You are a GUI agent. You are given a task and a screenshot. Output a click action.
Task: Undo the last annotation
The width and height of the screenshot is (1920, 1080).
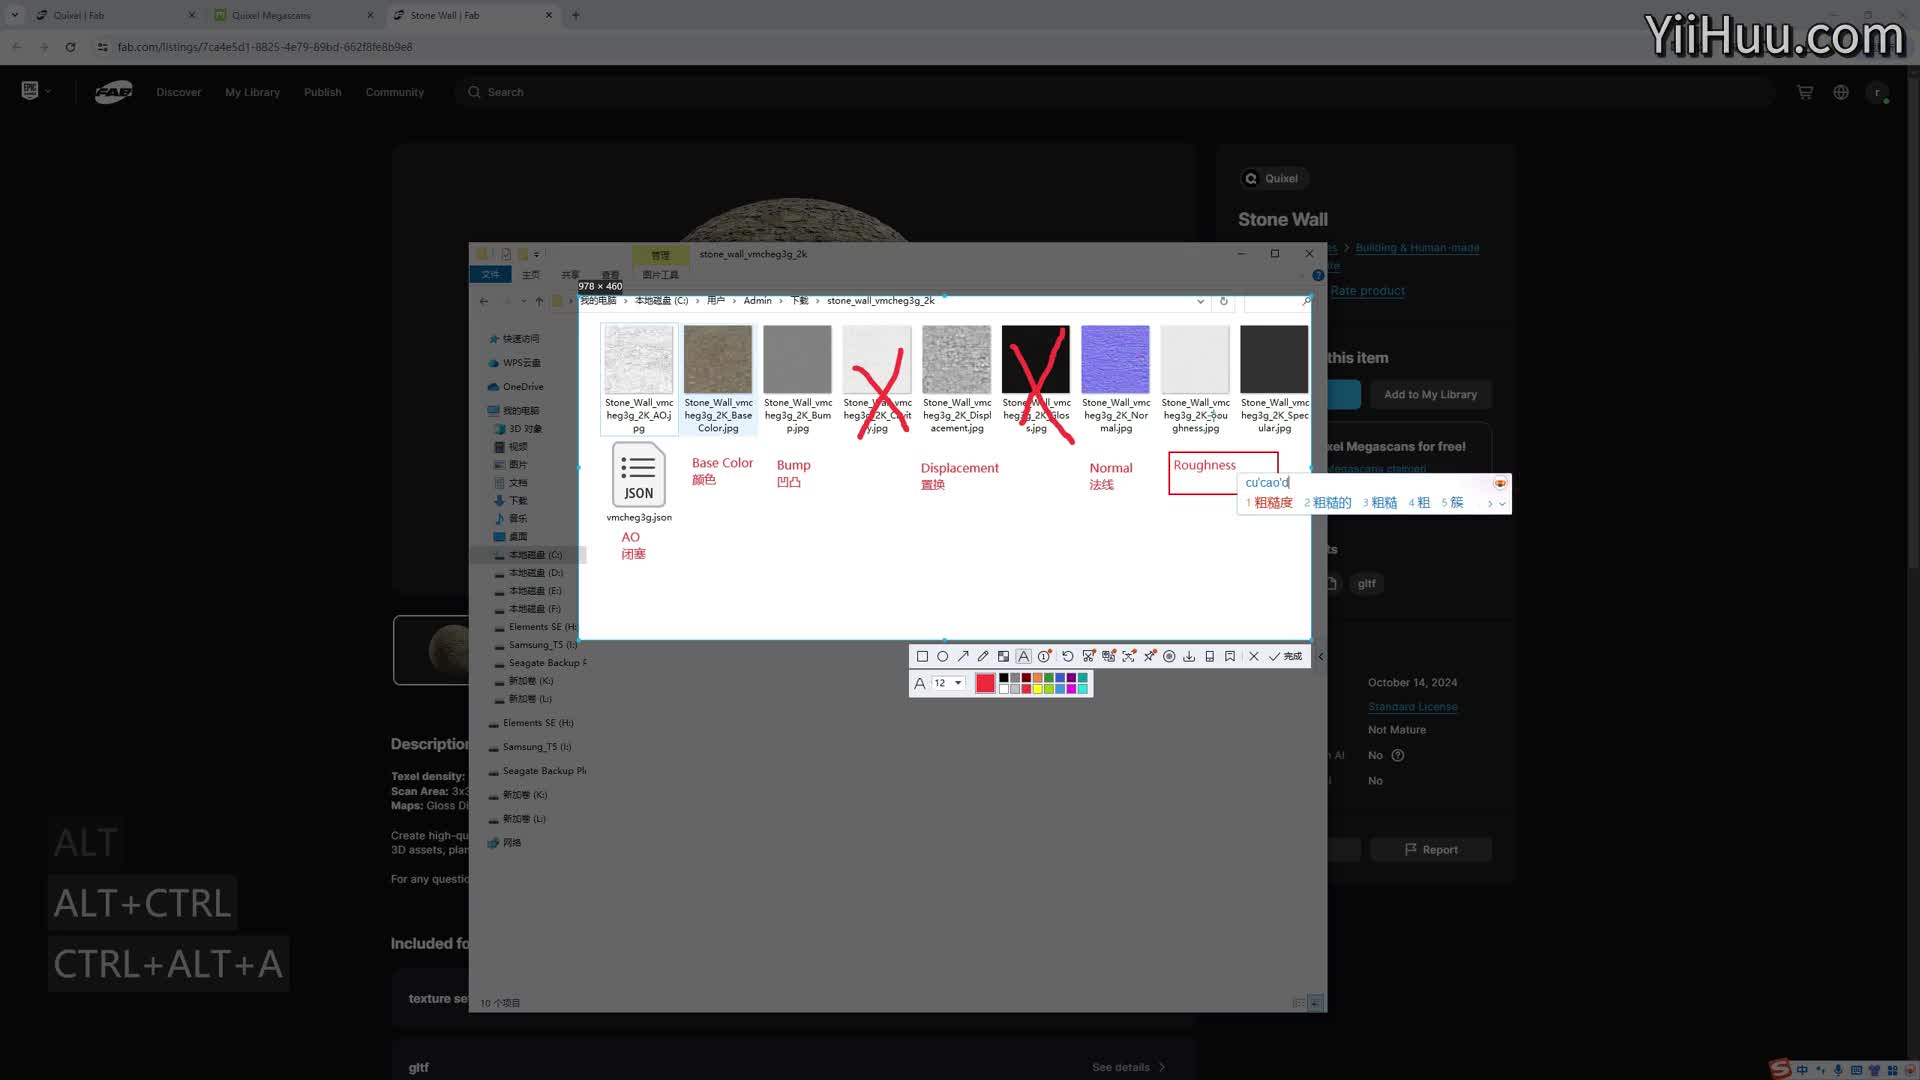click(x=1067, y=657)
